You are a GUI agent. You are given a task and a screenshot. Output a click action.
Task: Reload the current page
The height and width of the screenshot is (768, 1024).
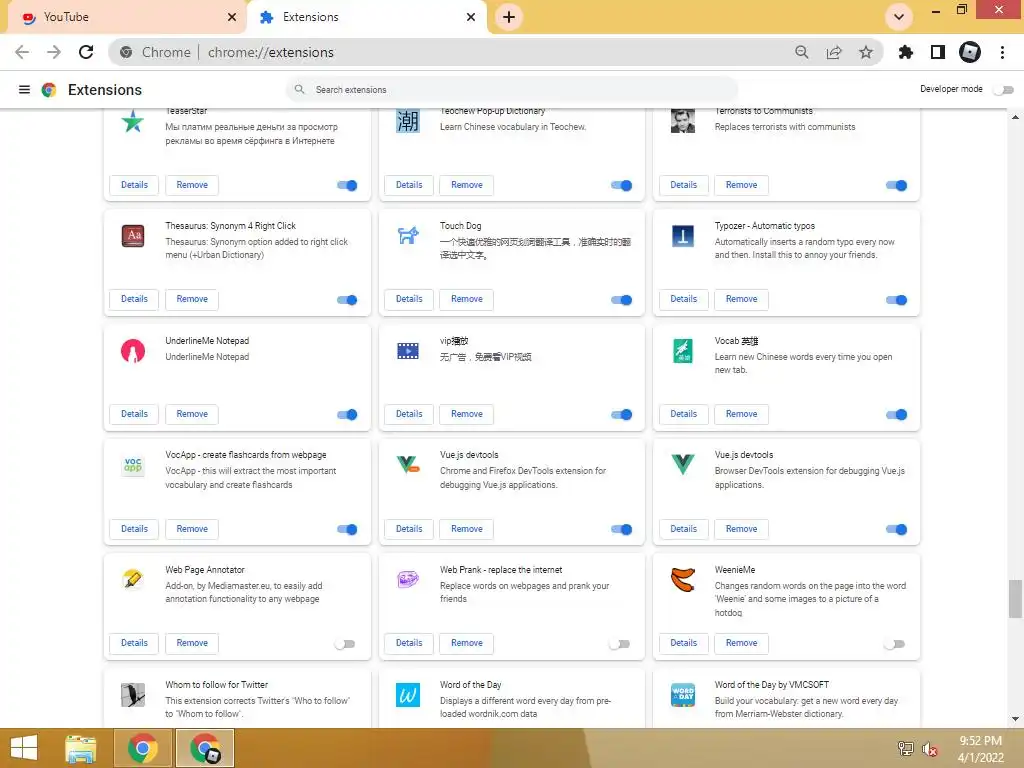tap(86, 52)
